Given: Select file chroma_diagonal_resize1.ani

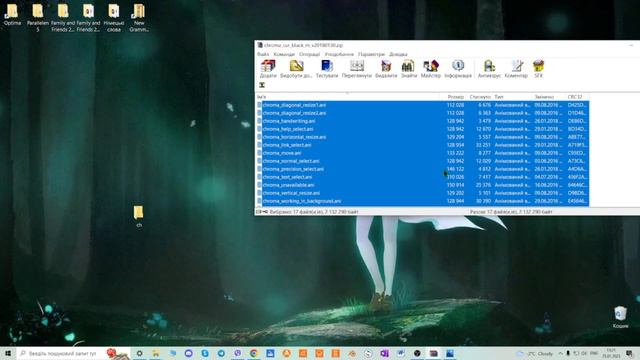Looking at the screenshot, I should pyautogui.click(x=422, y=105).
